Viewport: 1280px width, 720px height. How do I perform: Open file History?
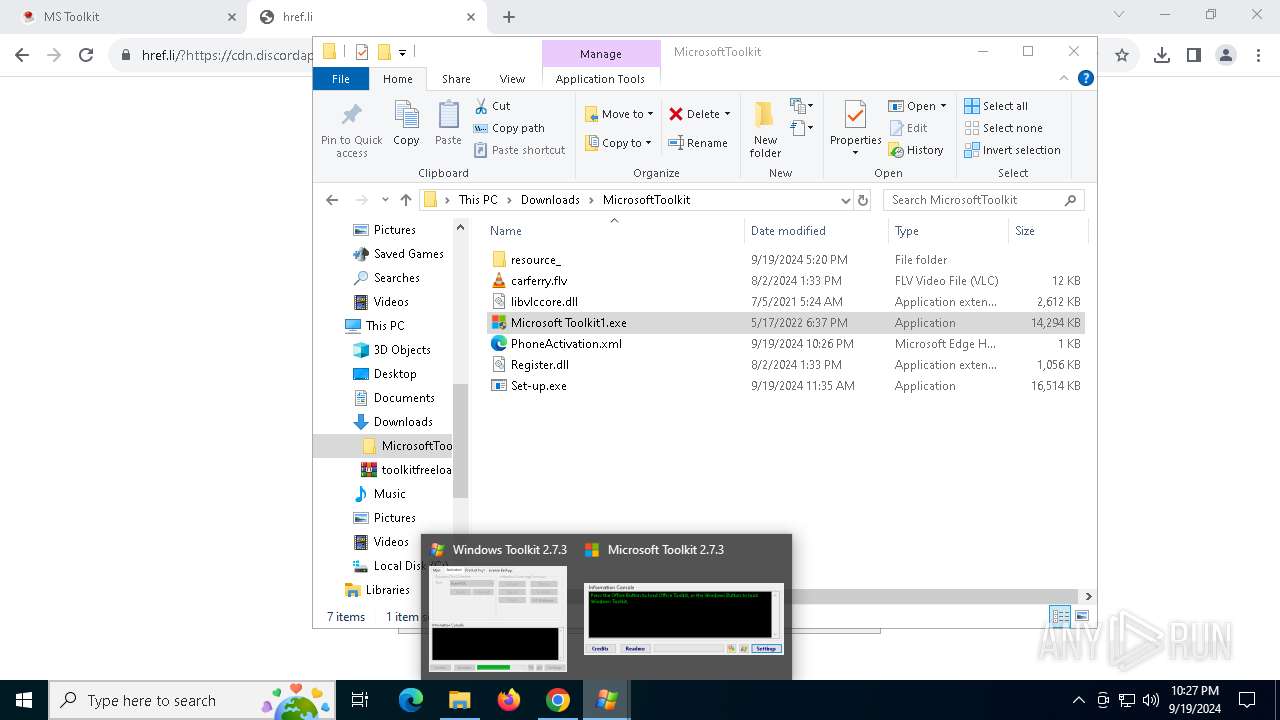tap(915, 150)
